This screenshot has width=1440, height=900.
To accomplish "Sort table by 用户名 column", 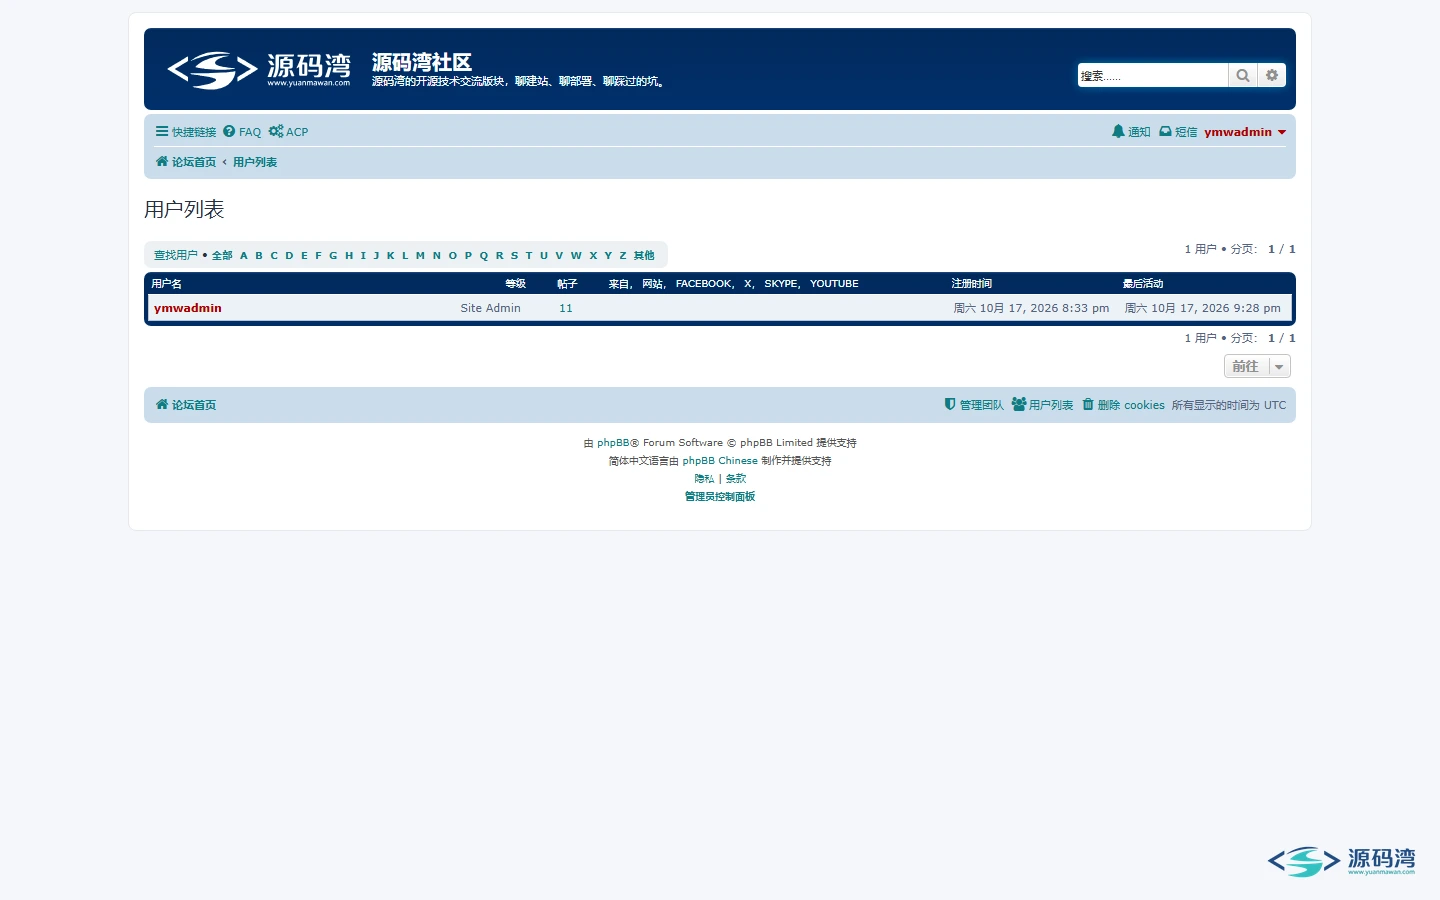I will click(x=167, y=284).
